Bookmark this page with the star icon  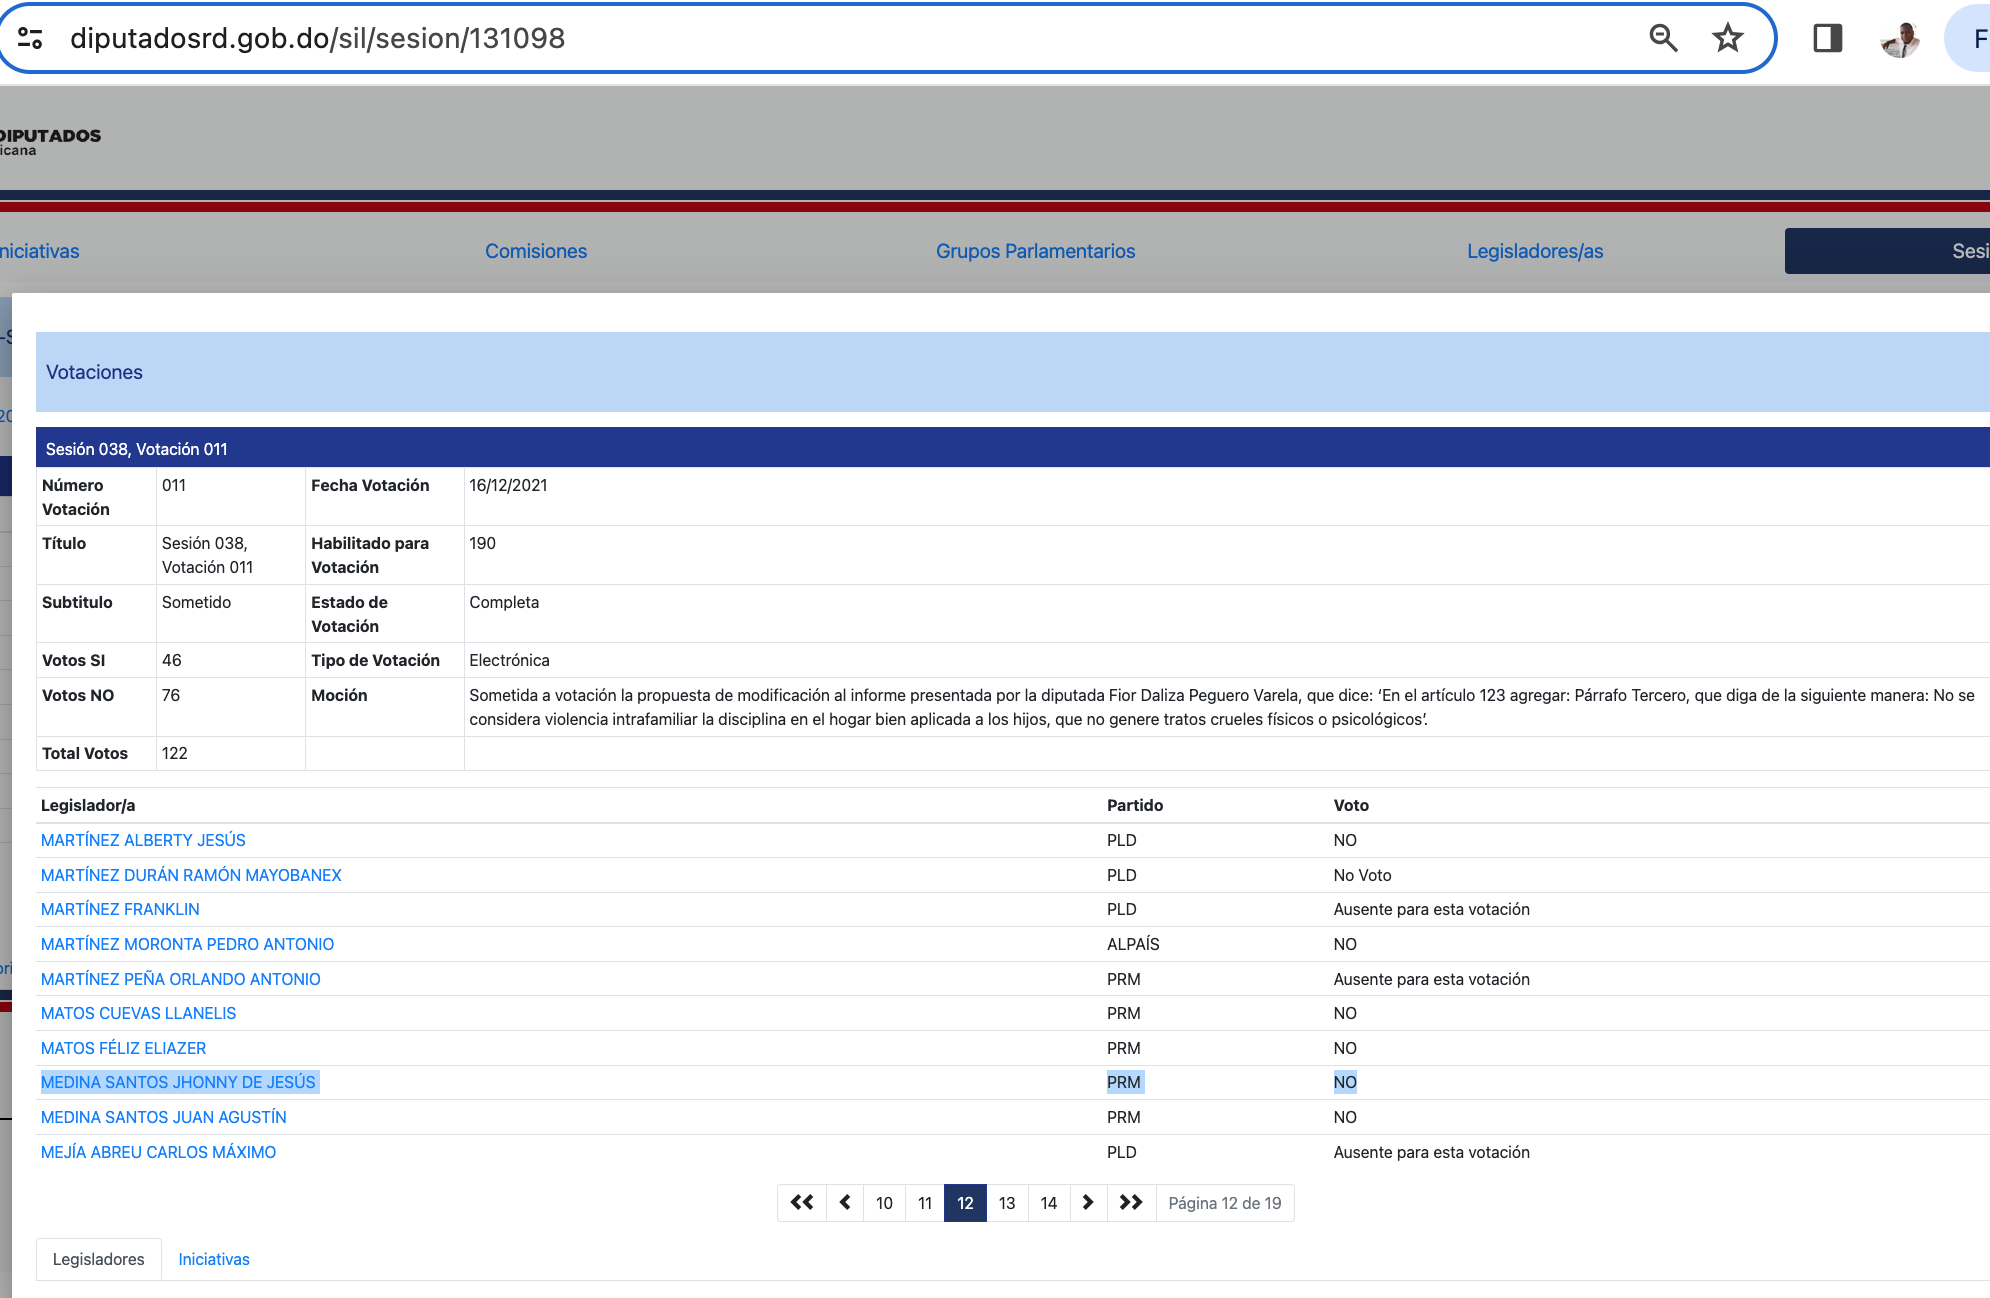pos(1727,38)
